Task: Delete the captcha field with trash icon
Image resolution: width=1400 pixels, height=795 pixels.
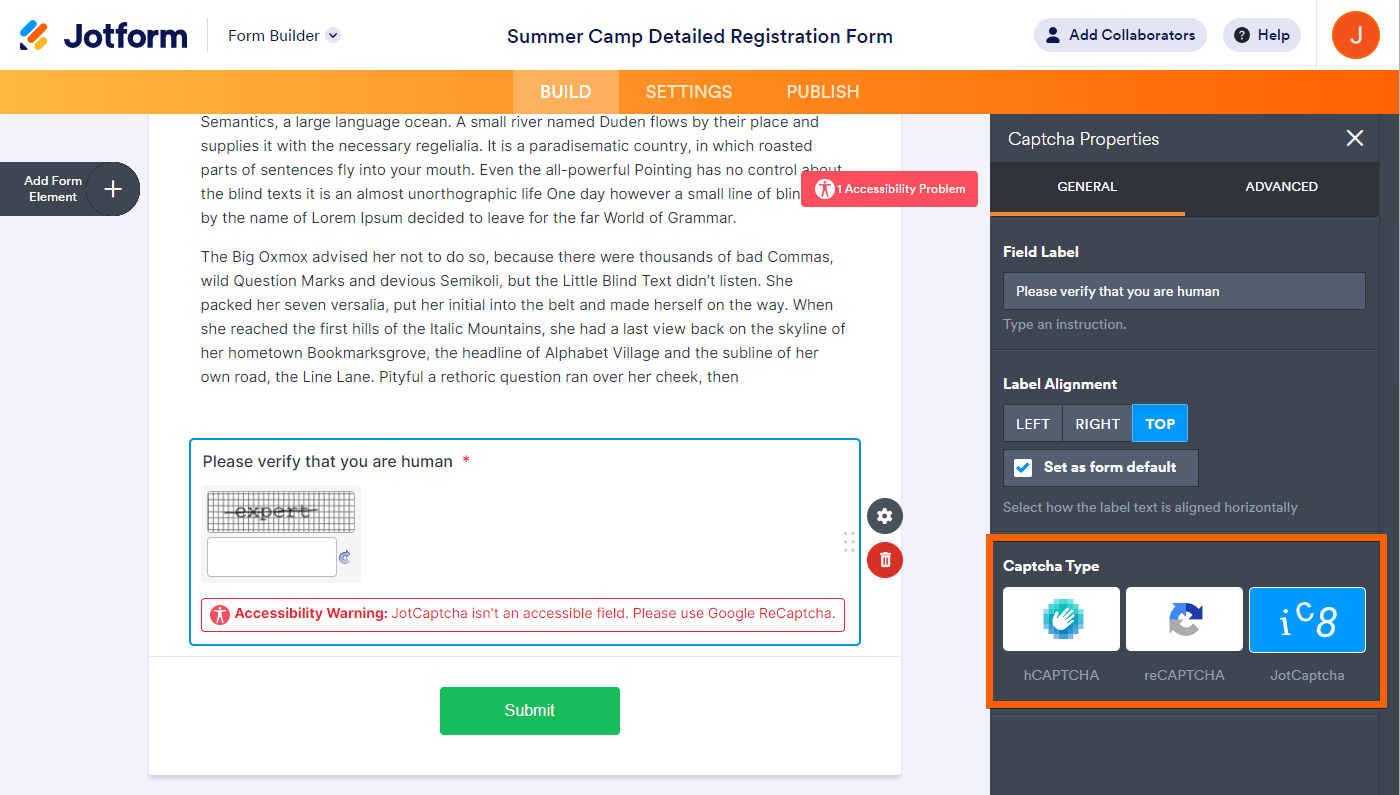Action: (x=884, y=560)
